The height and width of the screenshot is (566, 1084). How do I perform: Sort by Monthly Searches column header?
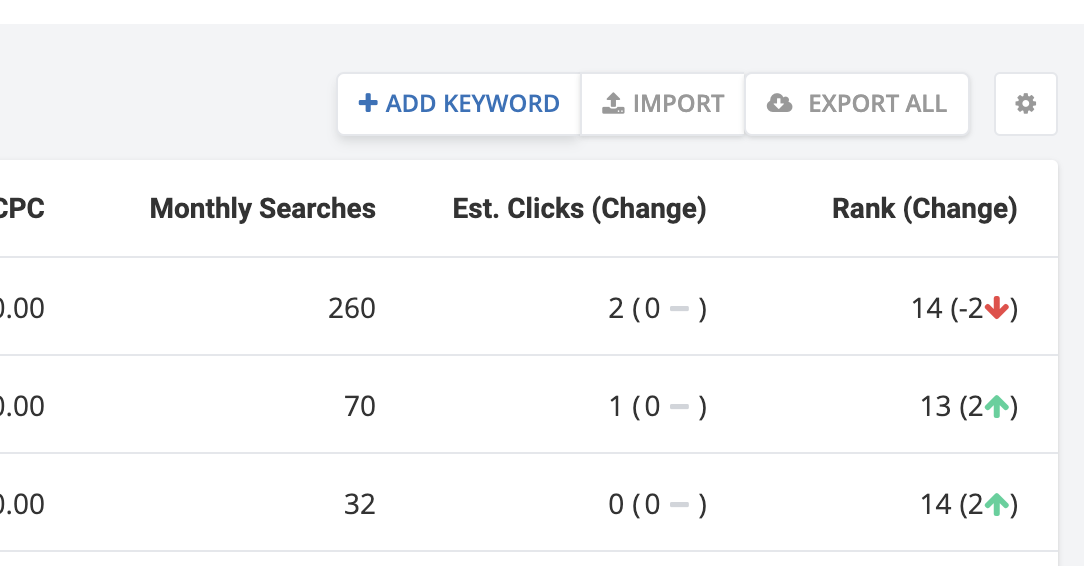(263, 209)
